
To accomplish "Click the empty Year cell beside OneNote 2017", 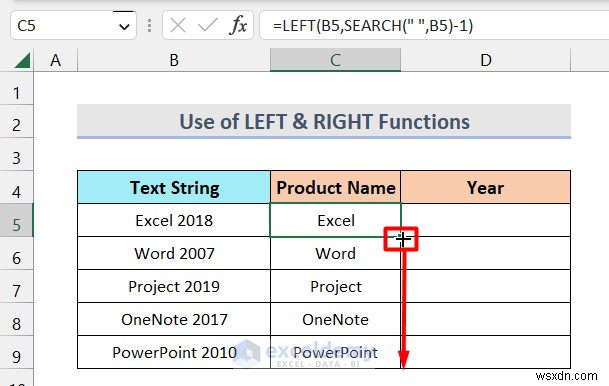I will click(485, 319).
